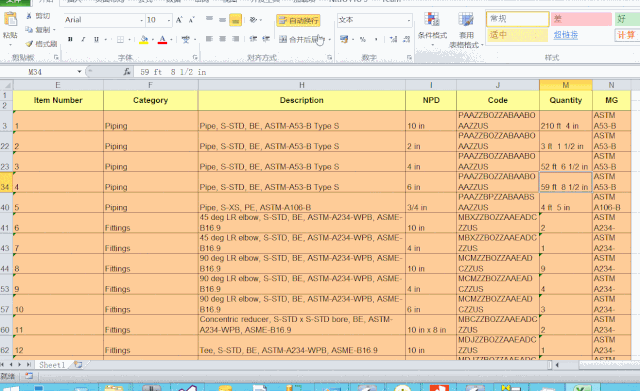This screenshot has width=640, height=391.
Task: Click the cell borders icon
Action: click(120, 40)
